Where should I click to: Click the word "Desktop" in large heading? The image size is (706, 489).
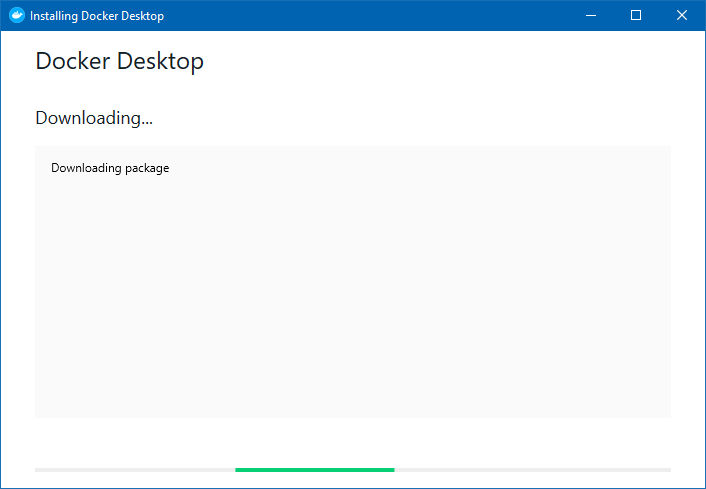tap(160, 62)
